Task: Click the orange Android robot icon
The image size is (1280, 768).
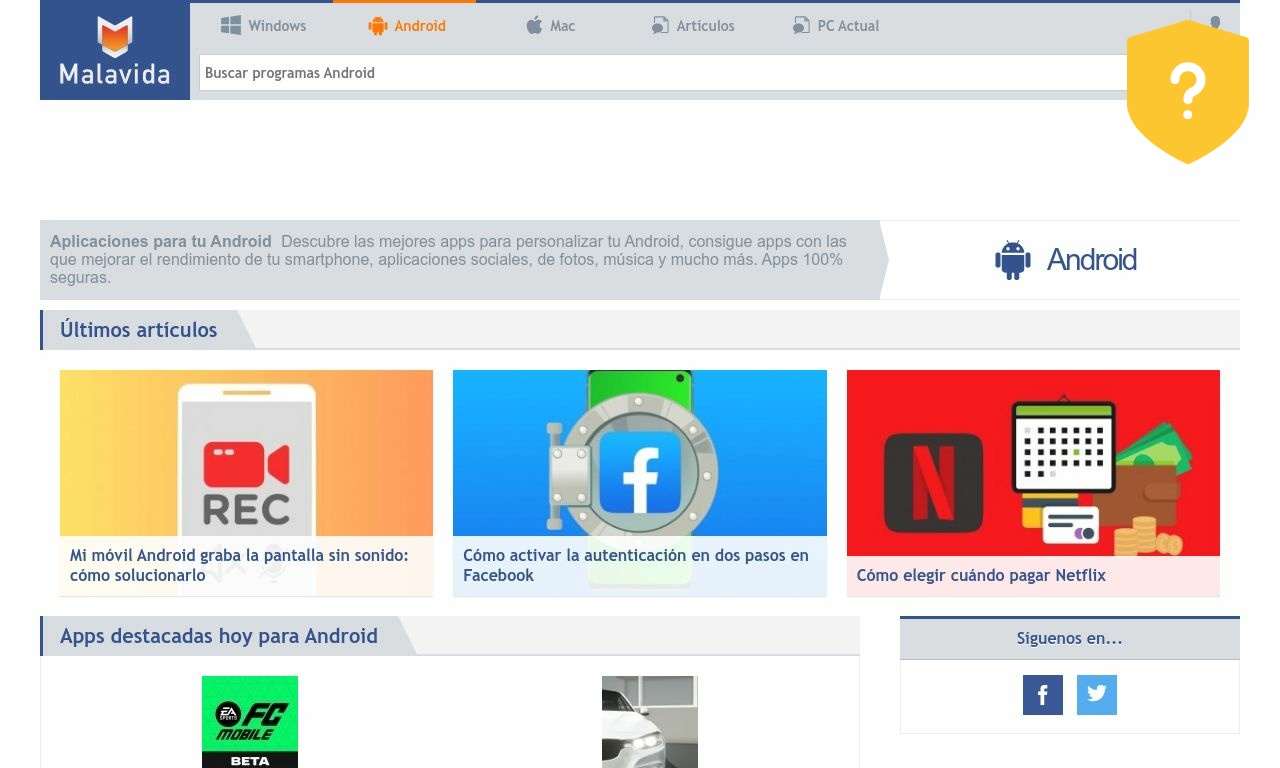Action: [377, 26]
